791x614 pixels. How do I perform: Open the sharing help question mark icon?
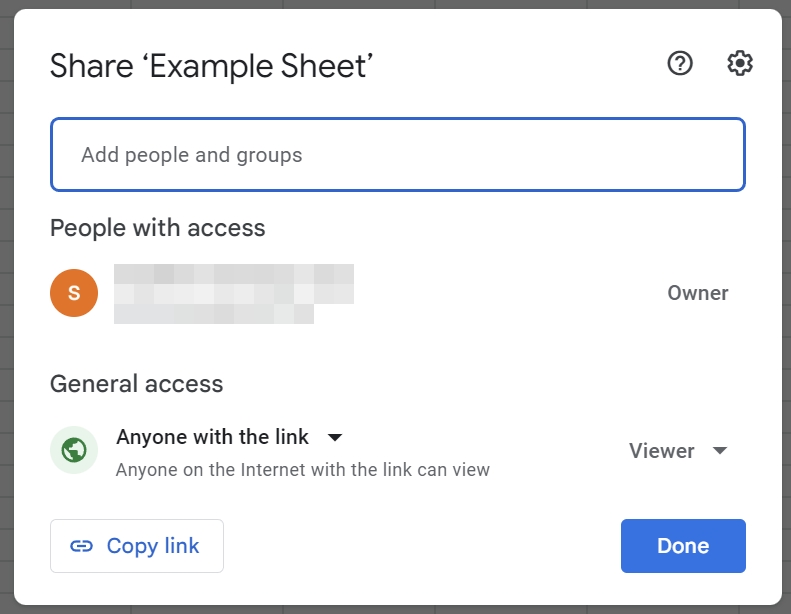click(x=680, y=64)
